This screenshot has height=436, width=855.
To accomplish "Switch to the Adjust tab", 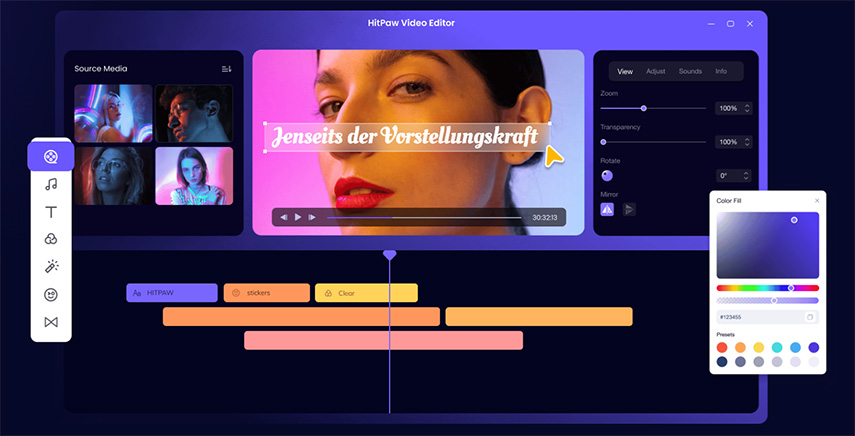I will coord(655,71).
